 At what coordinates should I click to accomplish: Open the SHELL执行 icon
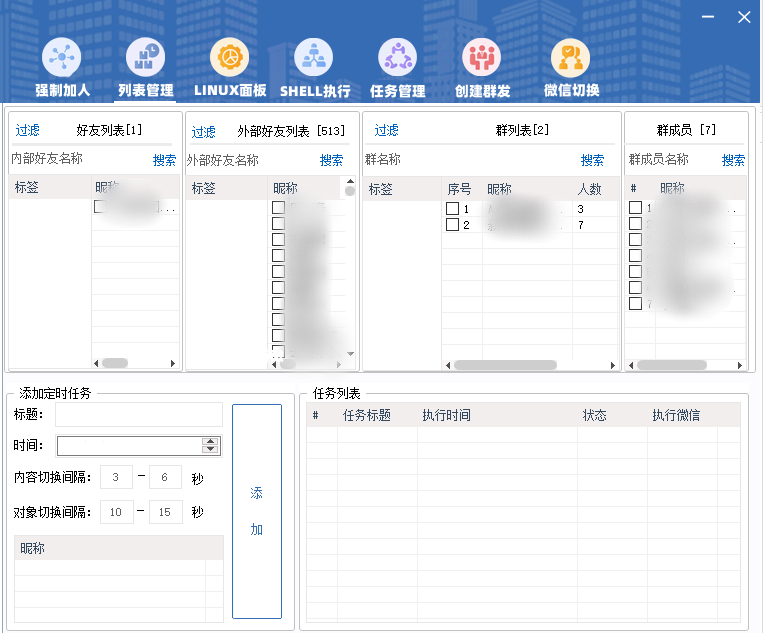pos(315,60)
